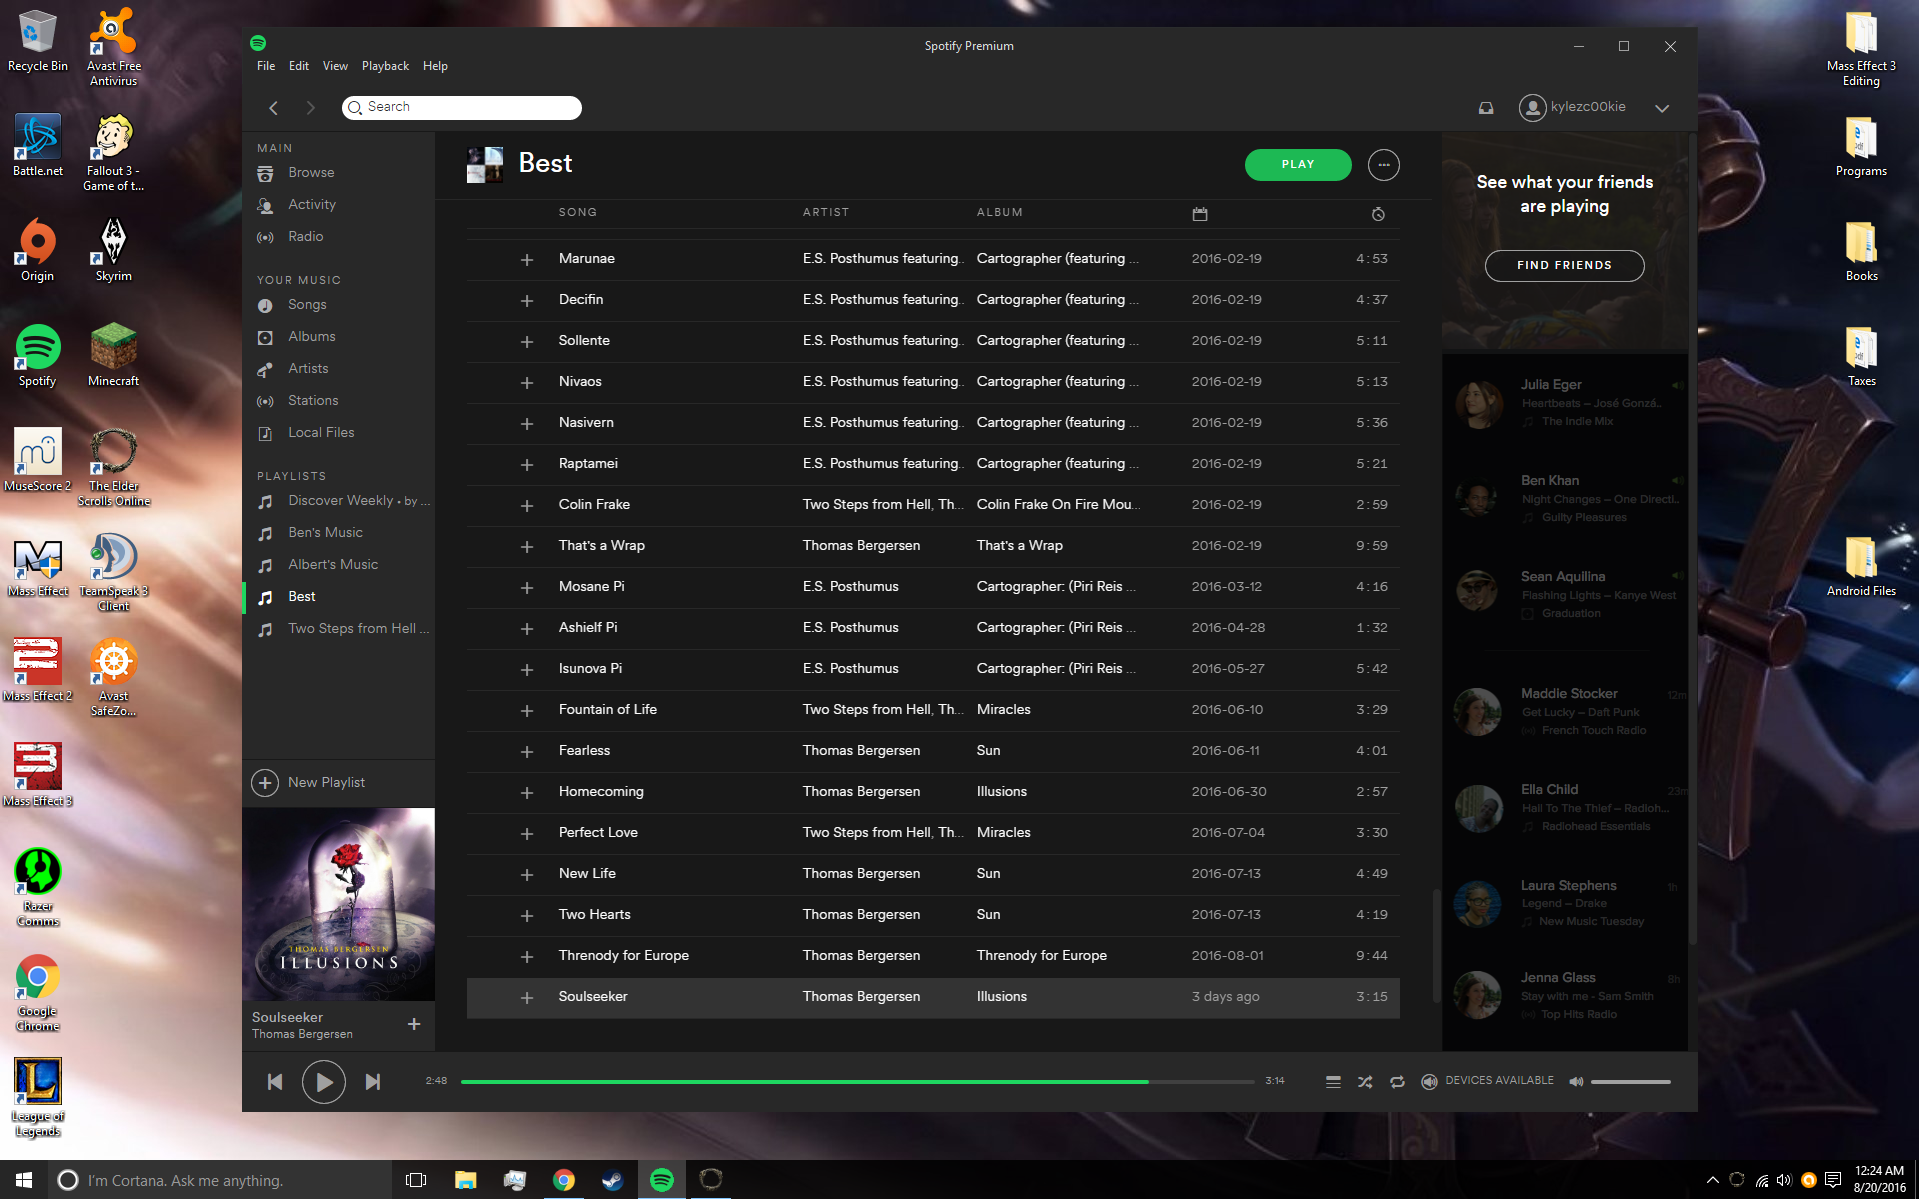Open Songs under Your Music

pyautogui.click(x=307, y=305)
